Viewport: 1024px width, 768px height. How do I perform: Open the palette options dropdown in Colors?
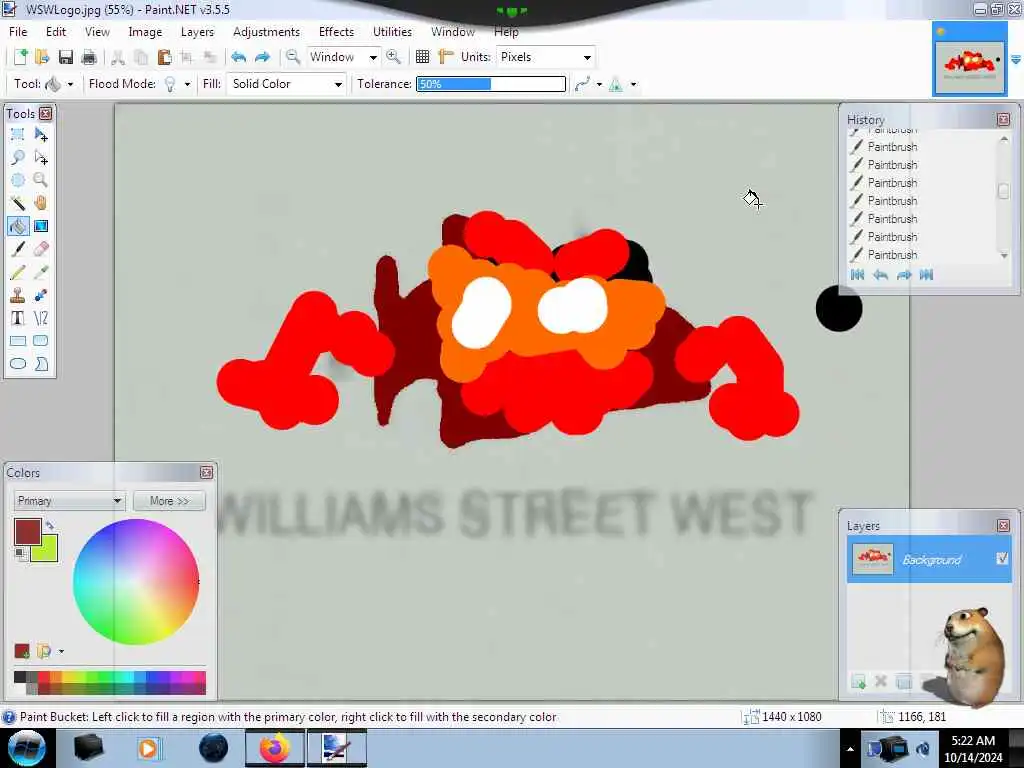(61, 651)
